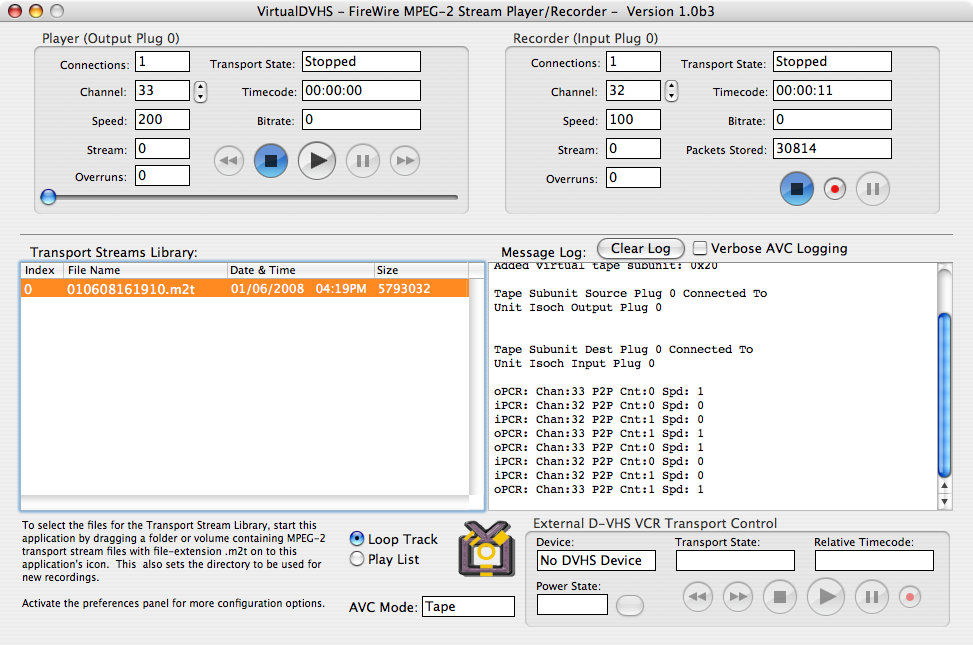Click the Clear Log button
This screenshot has height=645, width=973.
pos(640,248)
